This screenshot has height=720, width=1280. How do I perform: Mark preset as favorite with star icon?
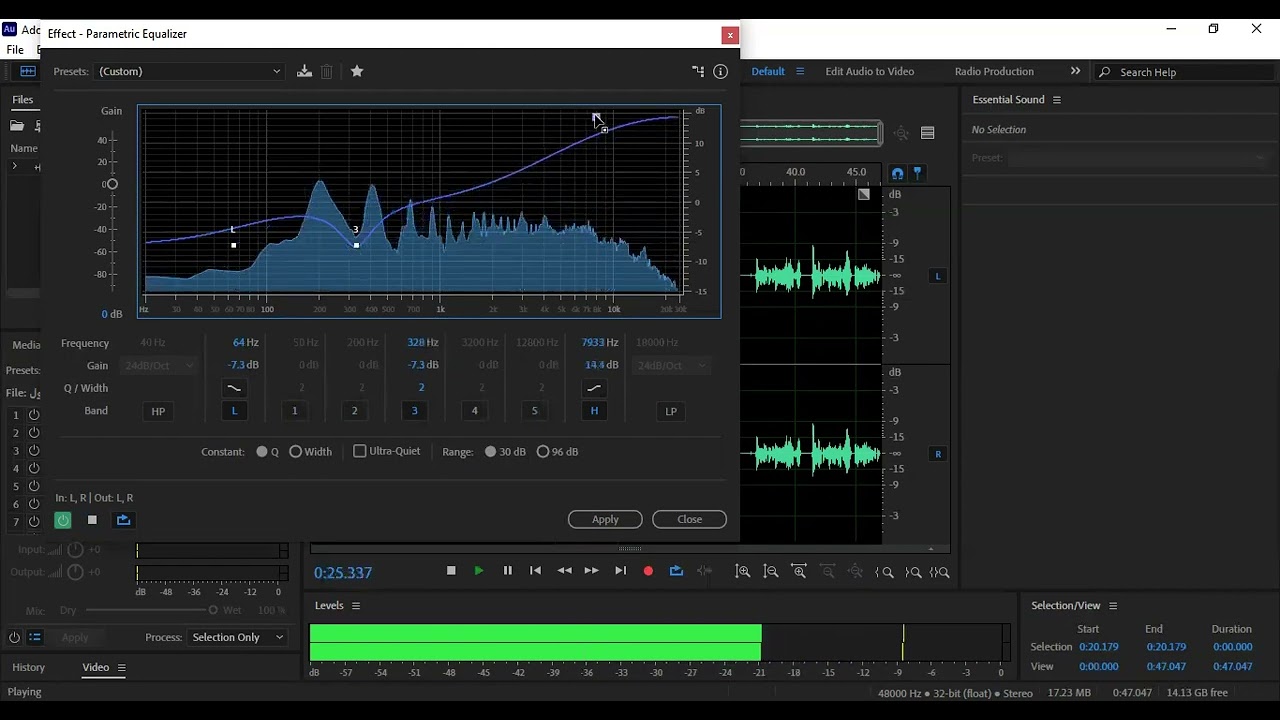point(357,71)
